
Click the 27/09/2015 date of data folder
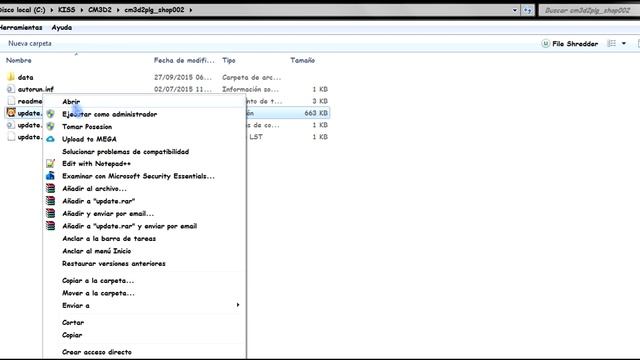pos(183,77)
